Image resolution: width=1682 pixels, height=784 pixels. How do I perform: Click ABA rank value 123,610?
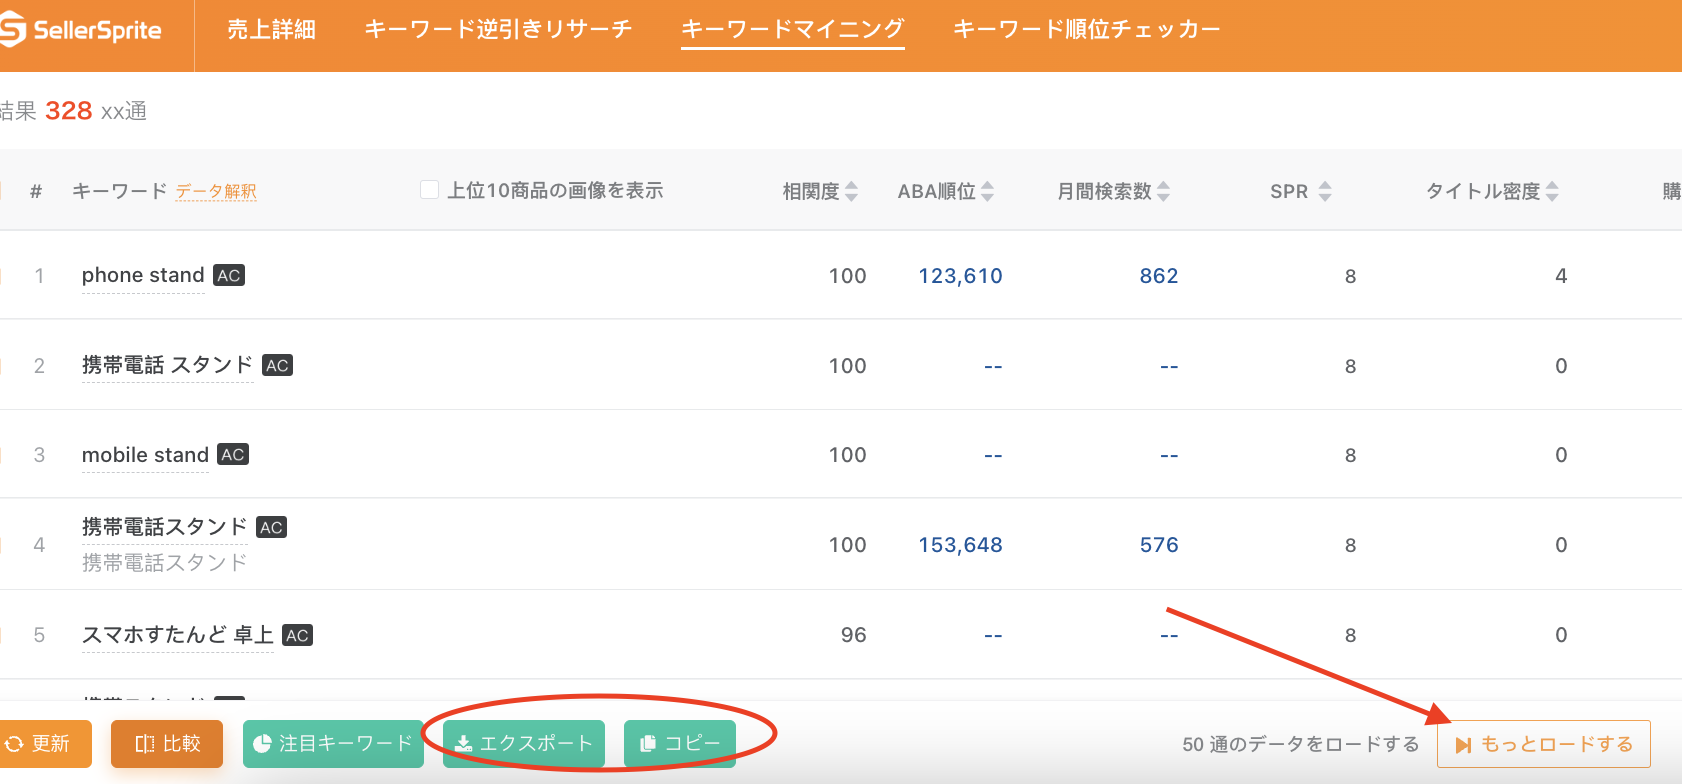coord(960,276)
